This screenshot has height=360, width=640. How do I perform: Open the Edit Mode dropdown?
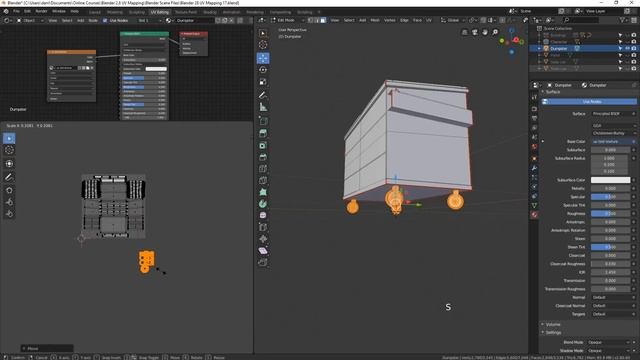(x=287, y=20)
